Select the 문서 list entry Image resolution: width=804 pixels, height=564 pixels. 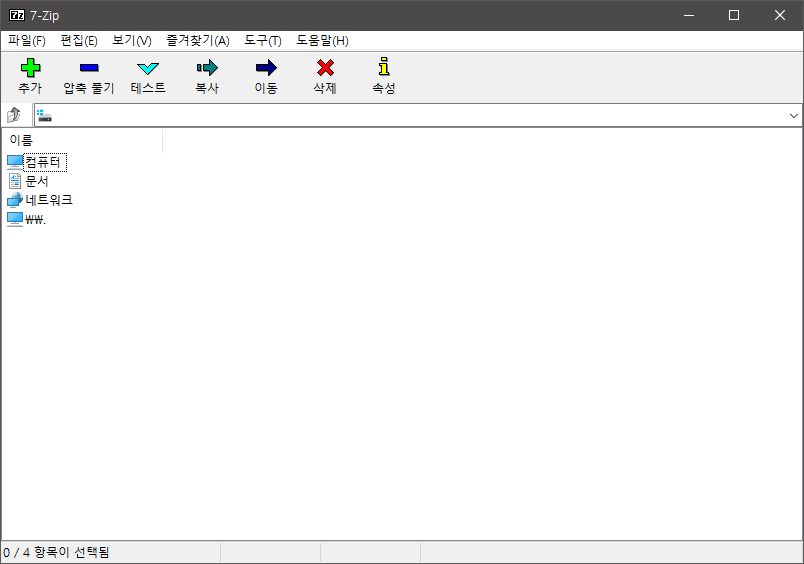pyautogui.click(x=37, y=181)
